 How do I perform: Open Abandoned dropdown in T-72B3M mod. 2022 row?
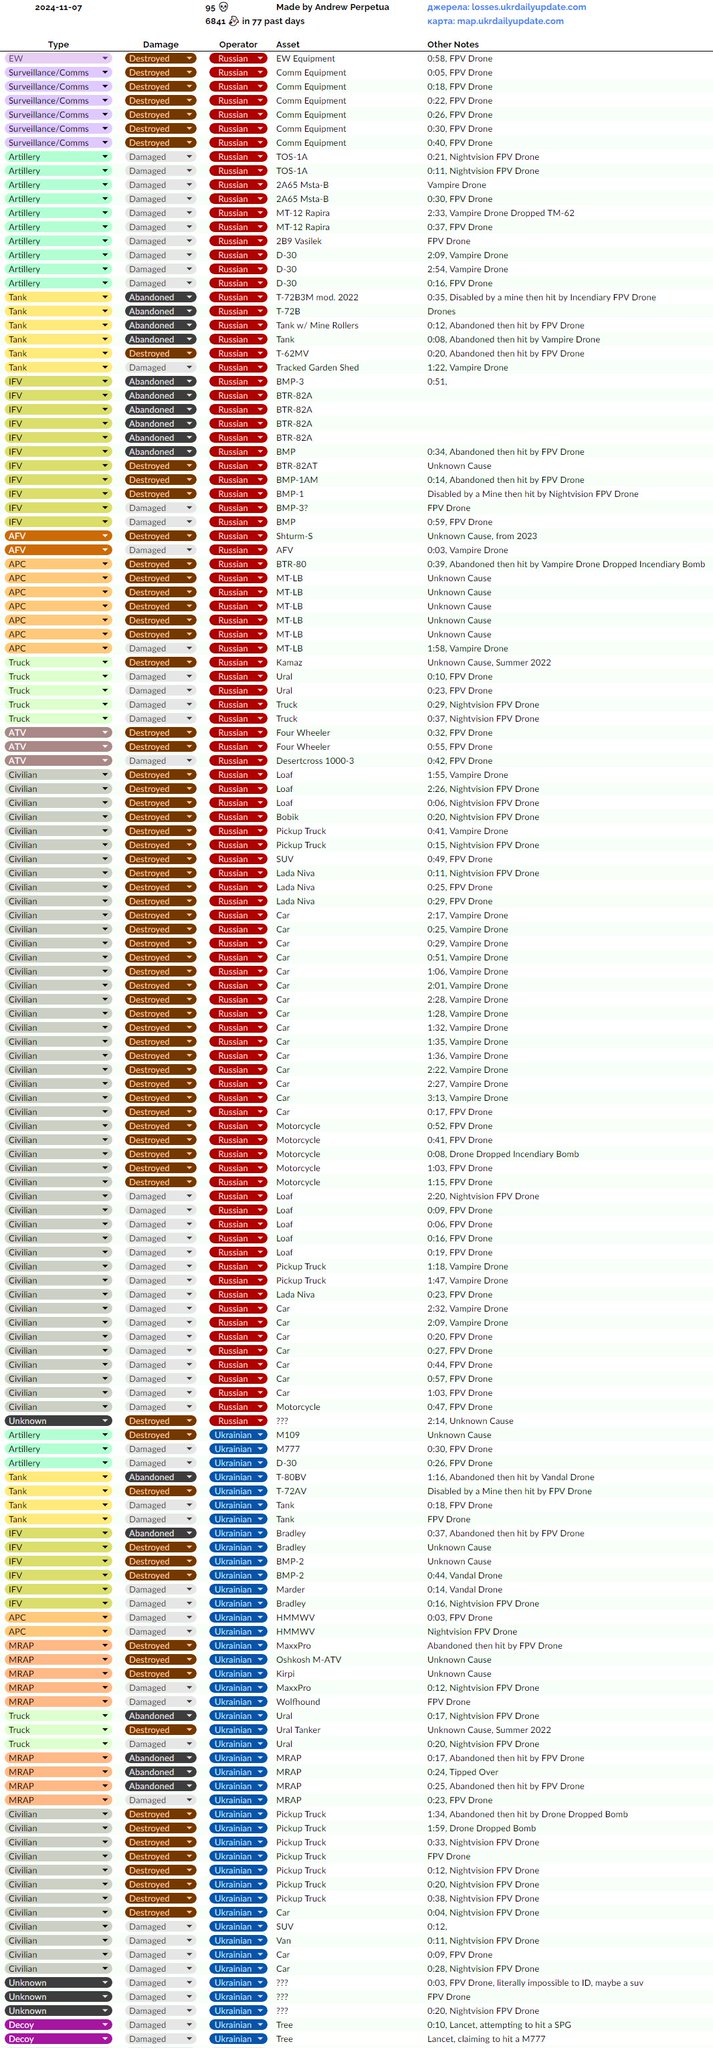pos(160,297)
